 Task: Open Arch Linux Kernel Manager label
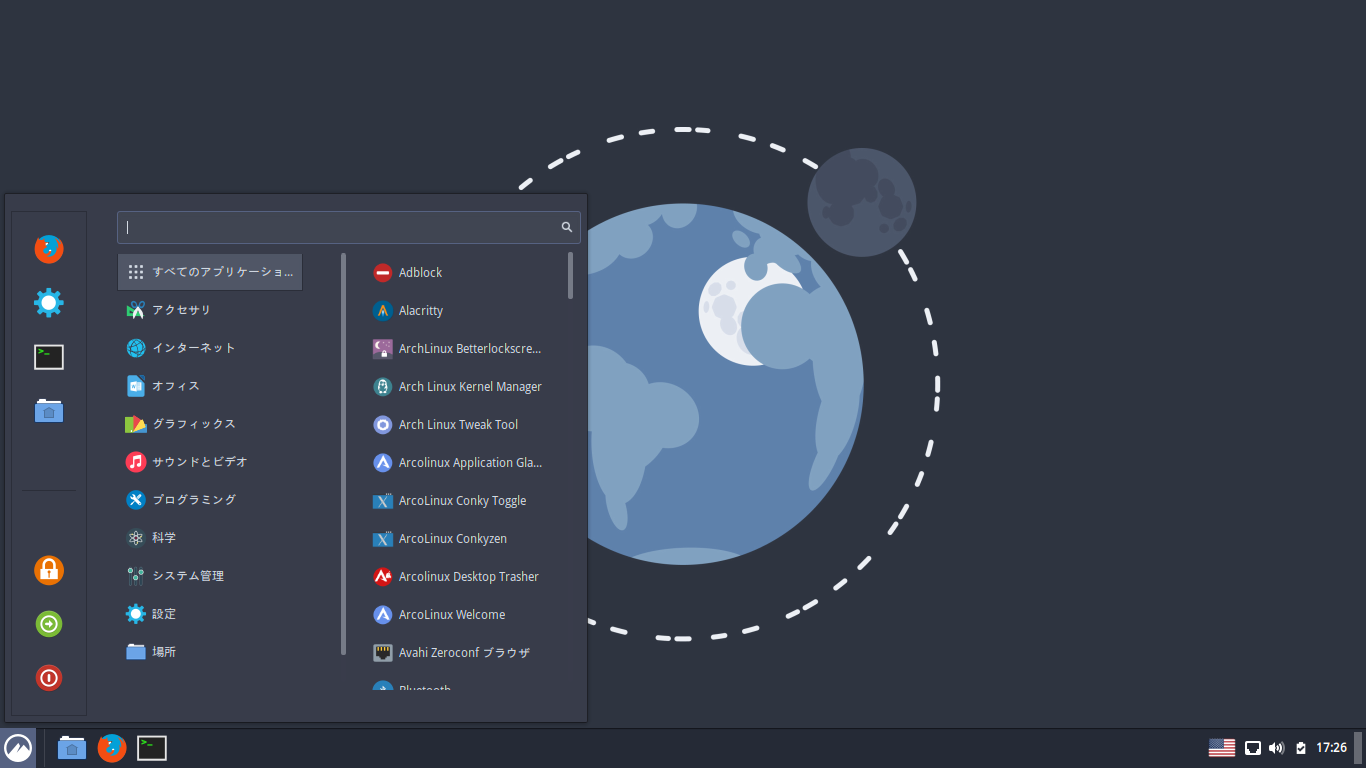pos(470,387)
